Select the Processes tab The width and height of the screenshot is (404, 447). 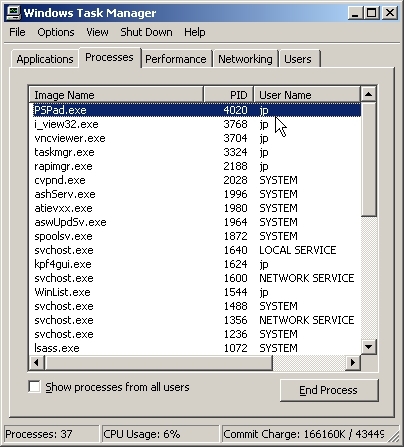coord(109,57)
